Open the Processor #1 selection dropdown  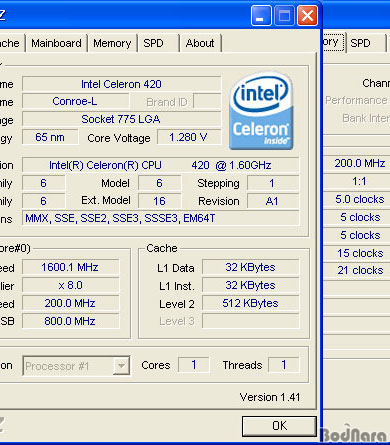pos(121,366)
